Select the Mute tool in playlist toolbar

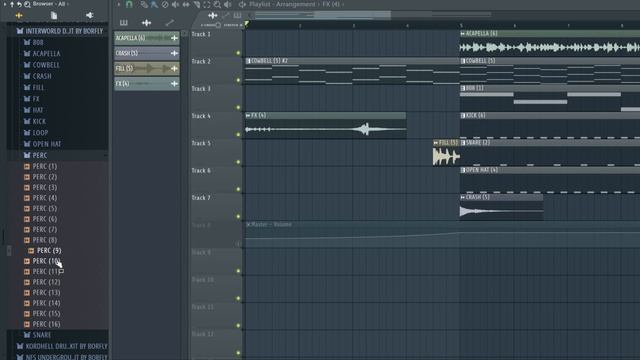pos(175,4)
